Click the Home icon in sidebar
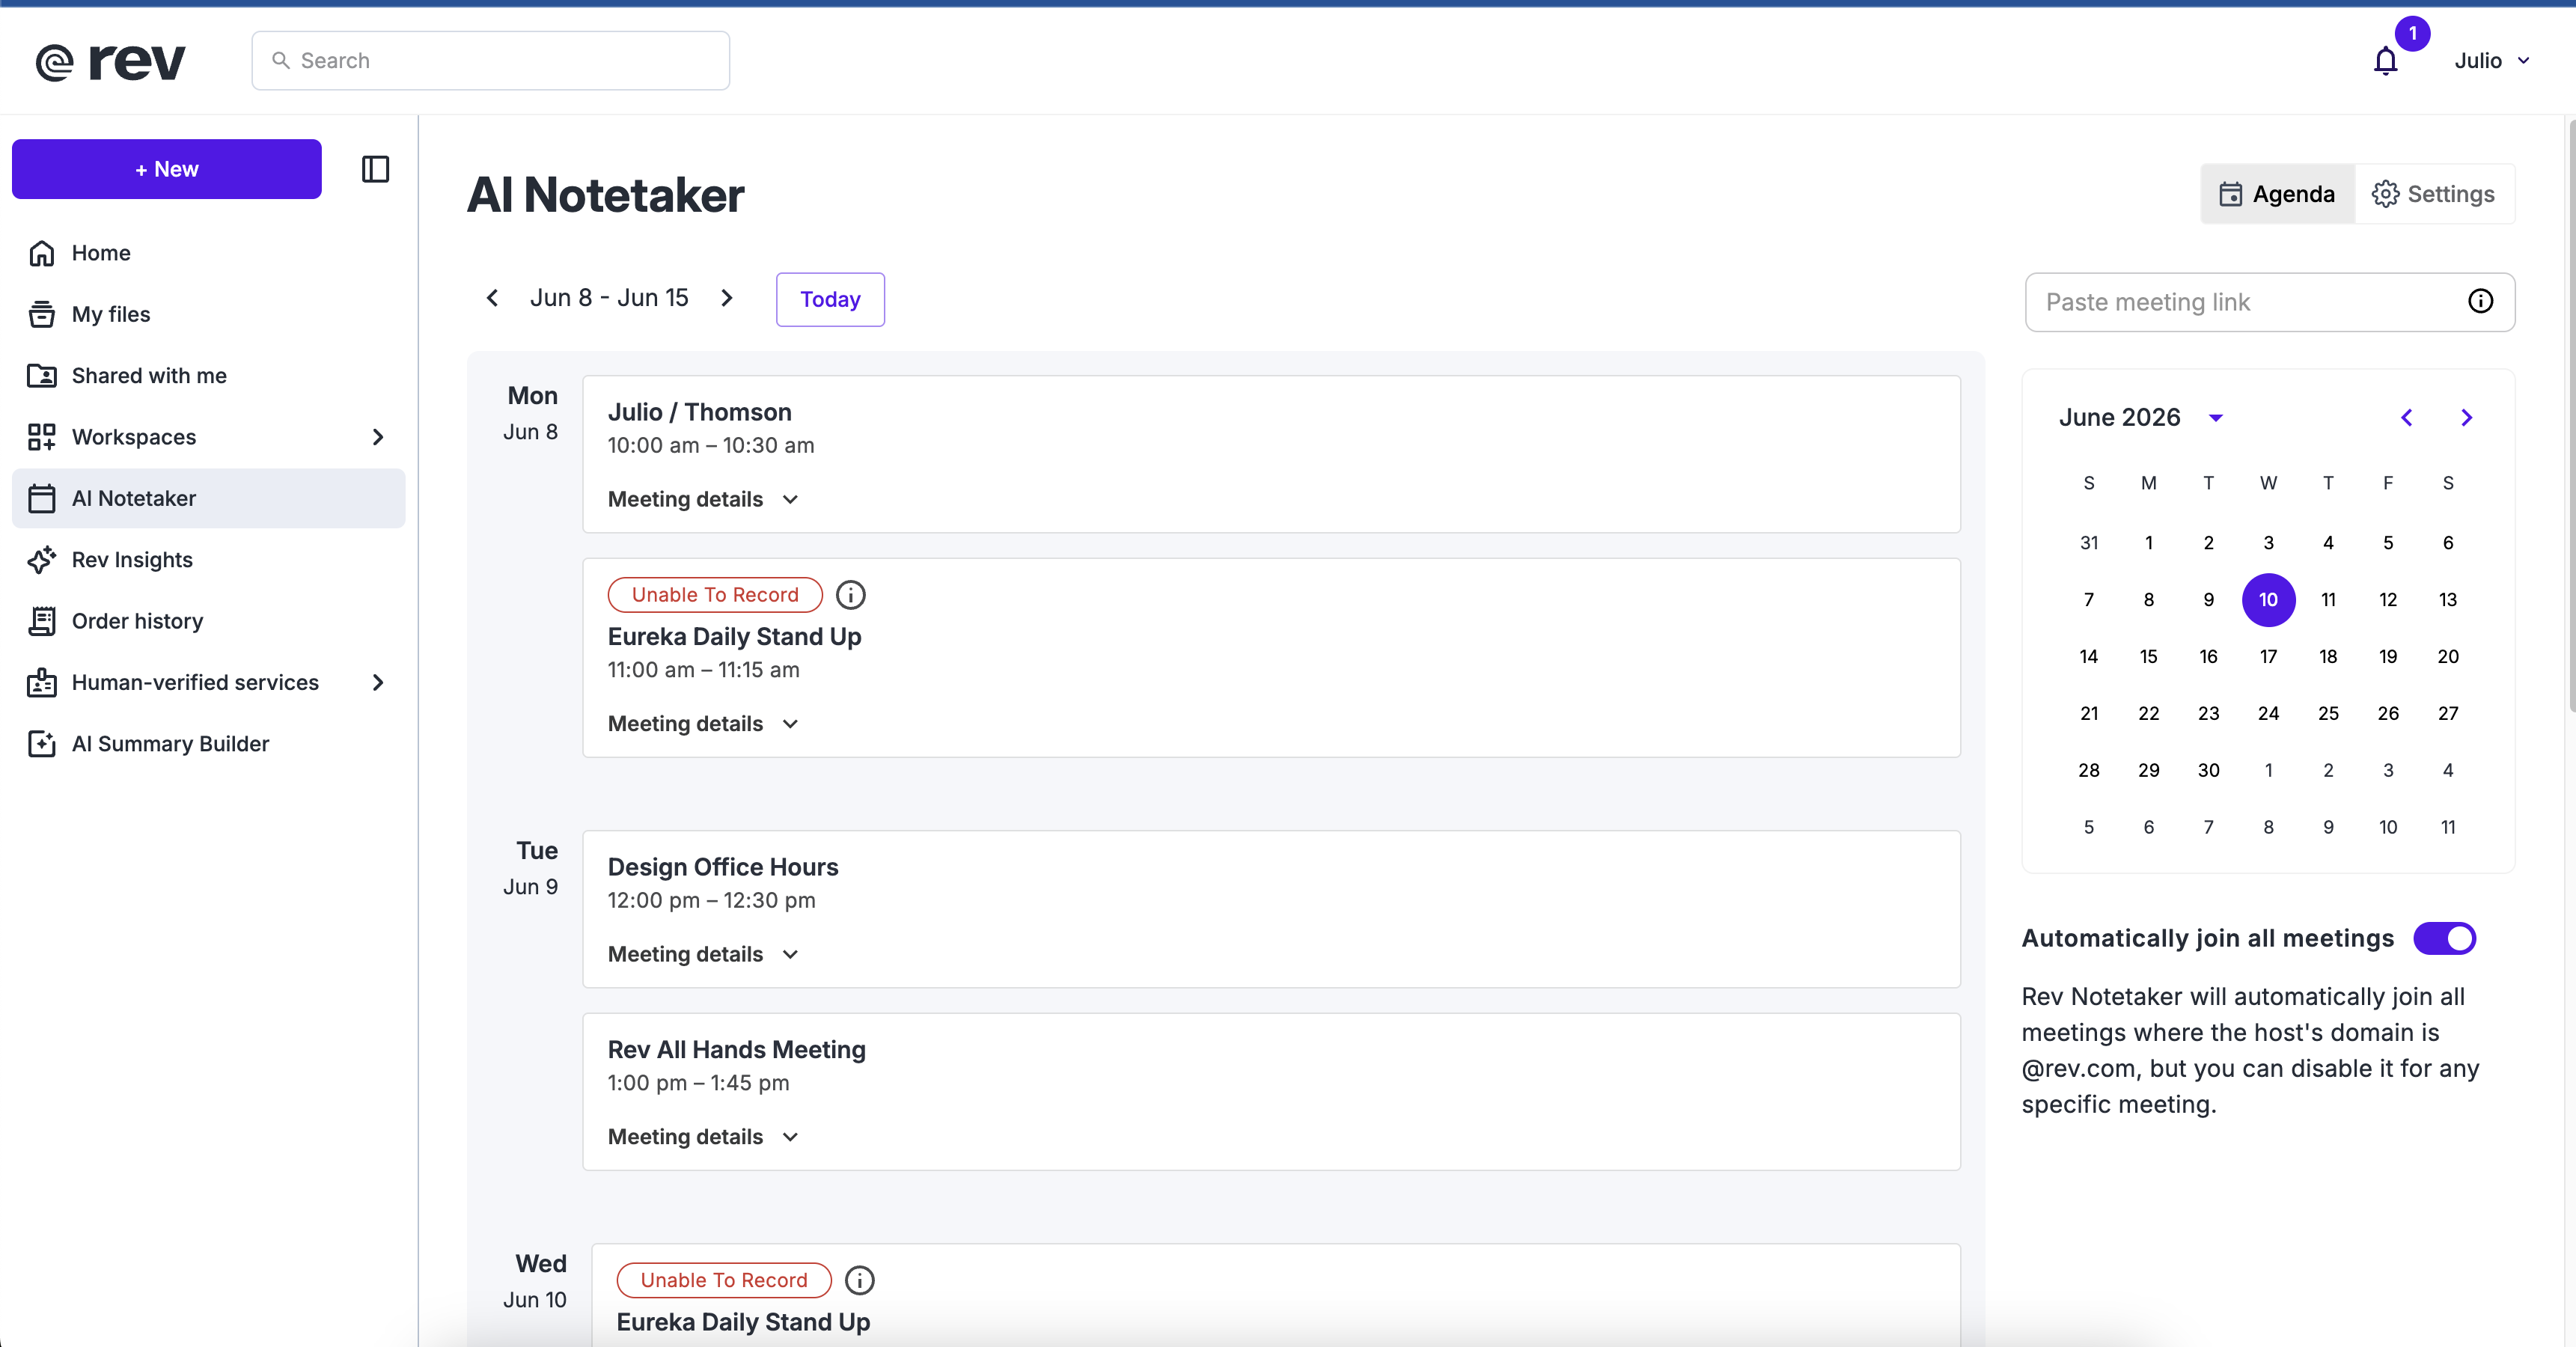 [42, 253]
